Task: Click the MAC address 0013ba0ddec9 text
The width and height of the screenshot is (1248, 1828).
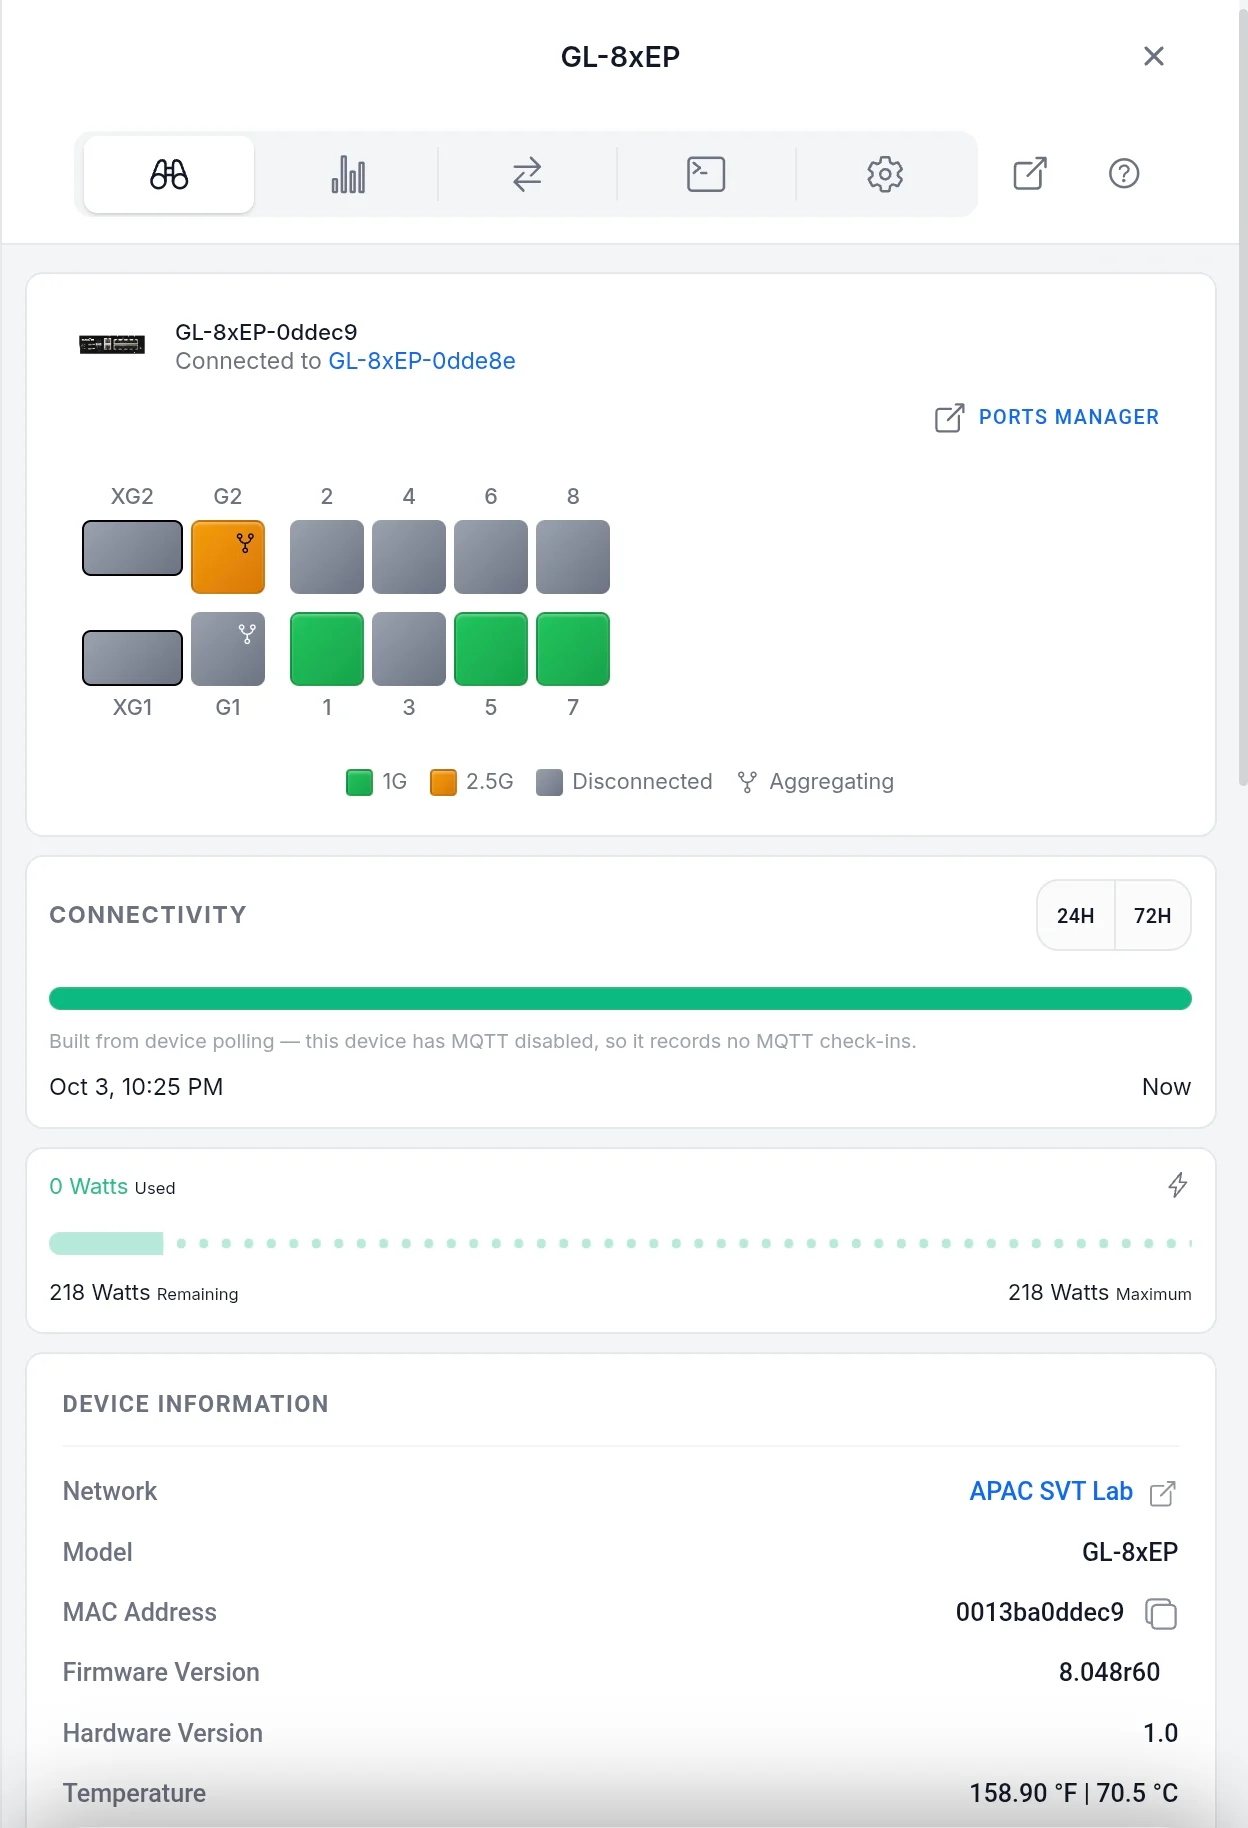Action: [1040, 1612]
